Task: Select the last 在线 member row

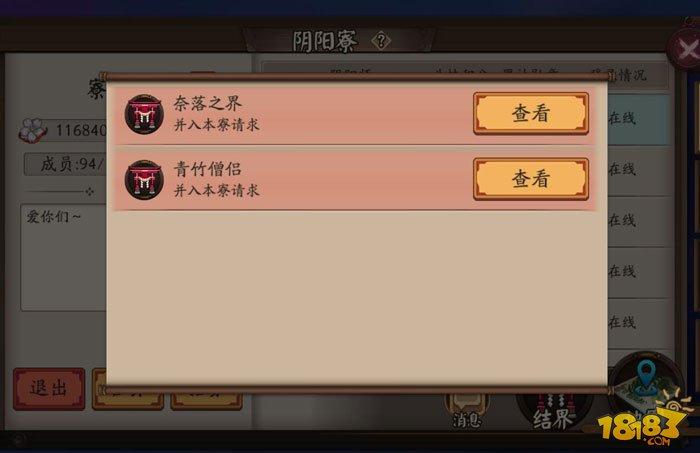Action: [638, 322]
